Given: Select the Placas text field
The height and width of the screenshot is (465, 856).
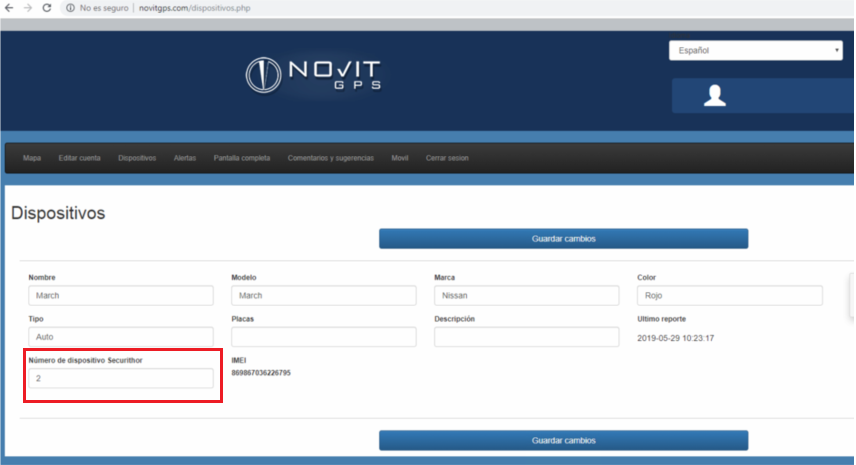Looking at the screenshot, I should click(x=324, y=337).
